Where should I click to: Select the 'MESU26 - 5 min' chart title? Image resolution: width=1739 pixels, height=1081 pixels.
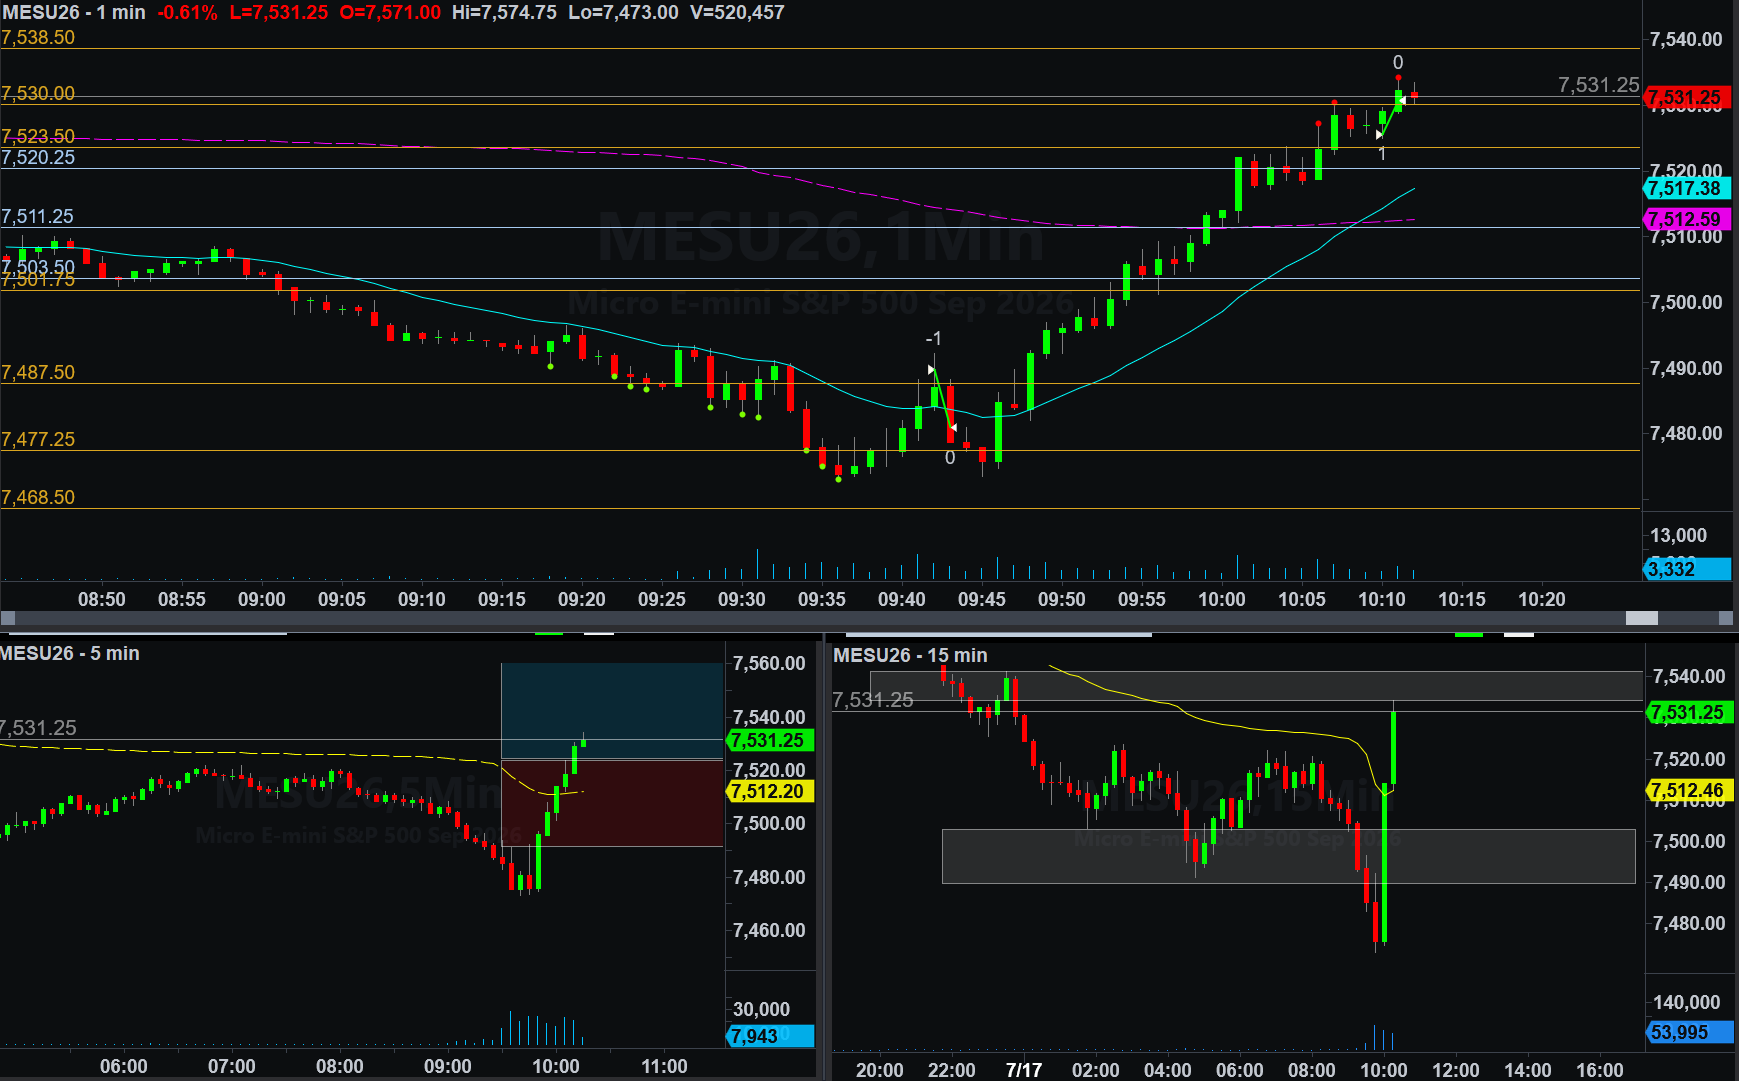click(x=70, y=653)
